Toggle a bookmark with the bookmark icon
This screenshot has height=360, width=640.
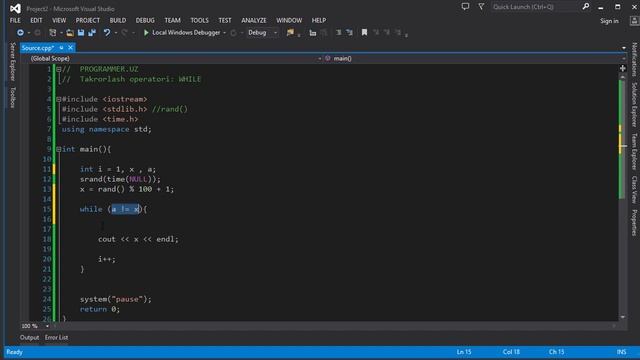pyautogui.click(x=364, y=33)
